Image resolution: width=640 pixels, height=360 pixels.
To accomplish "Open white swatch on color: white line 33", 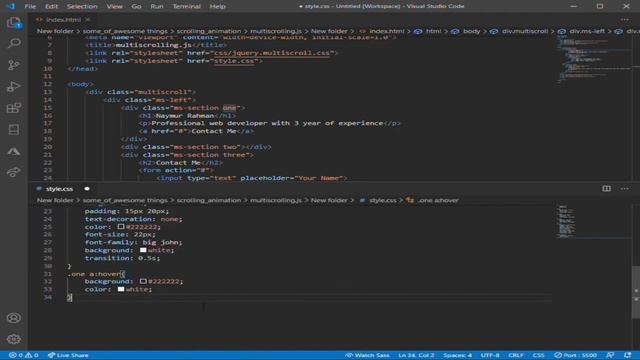I will point(121,289).
